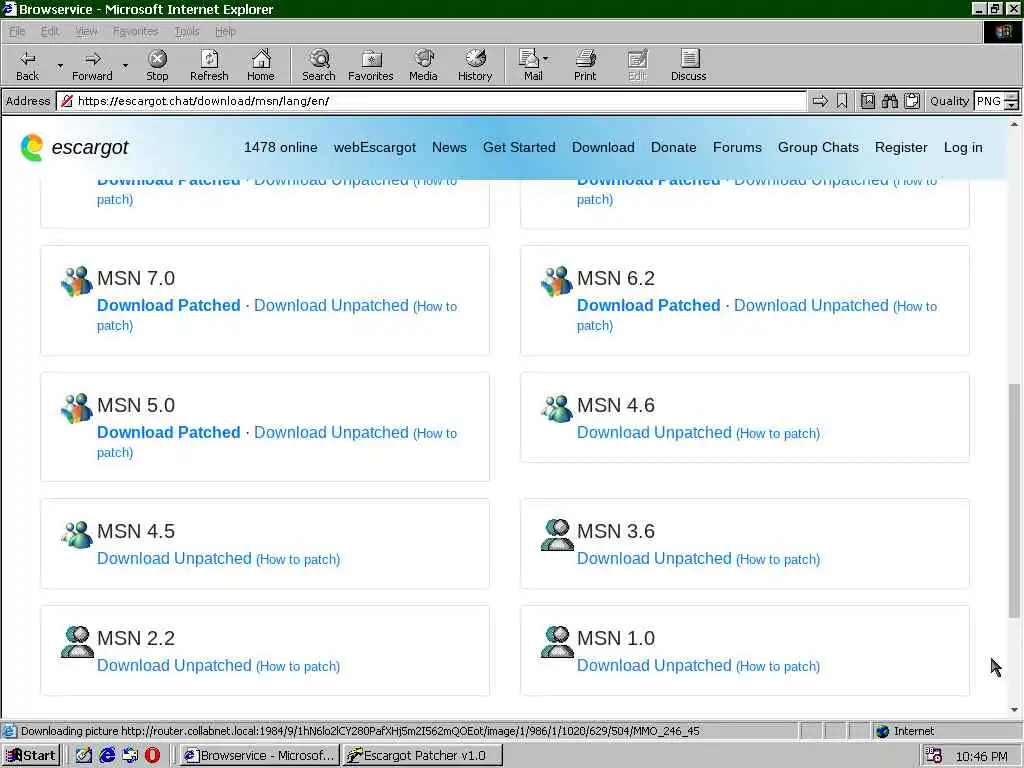The width and height of the screenshot is (1024, 768).
Task: Click the scheduler icon in the system tray
Action: [x=934, y=755]
